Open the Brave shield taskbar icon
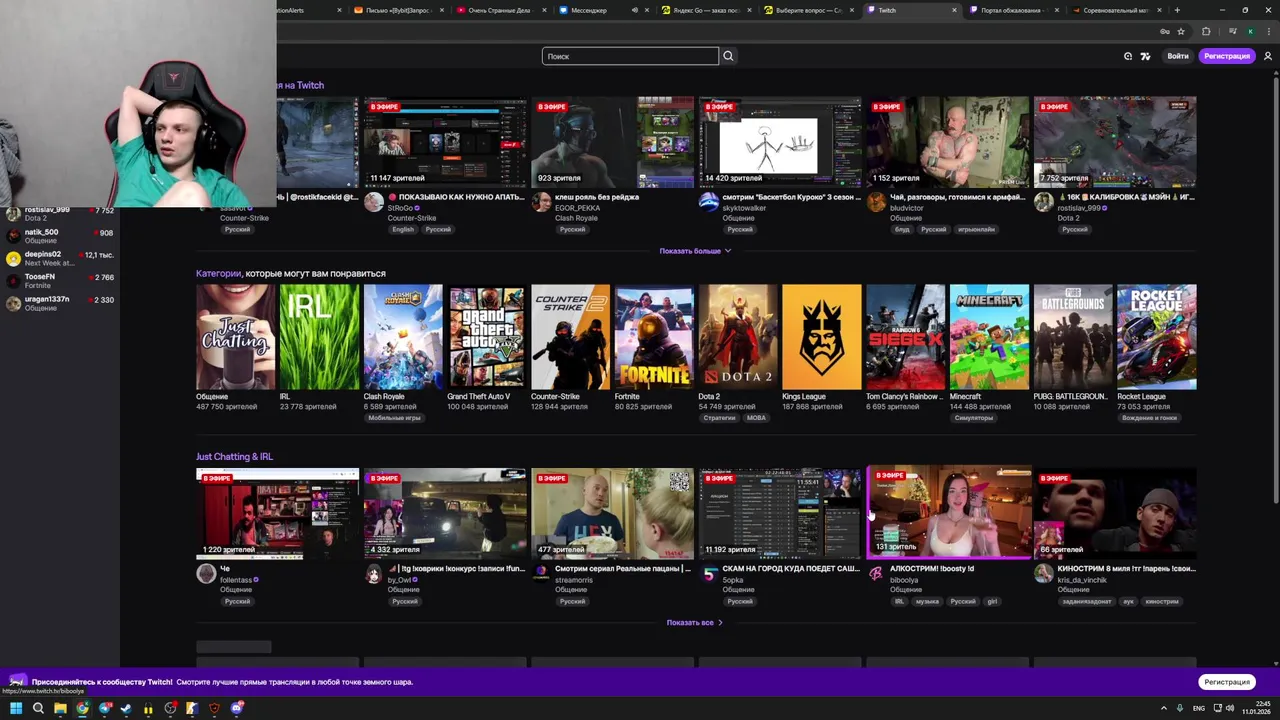Screen dimensions: 1280x720 [x=214, y=708]
